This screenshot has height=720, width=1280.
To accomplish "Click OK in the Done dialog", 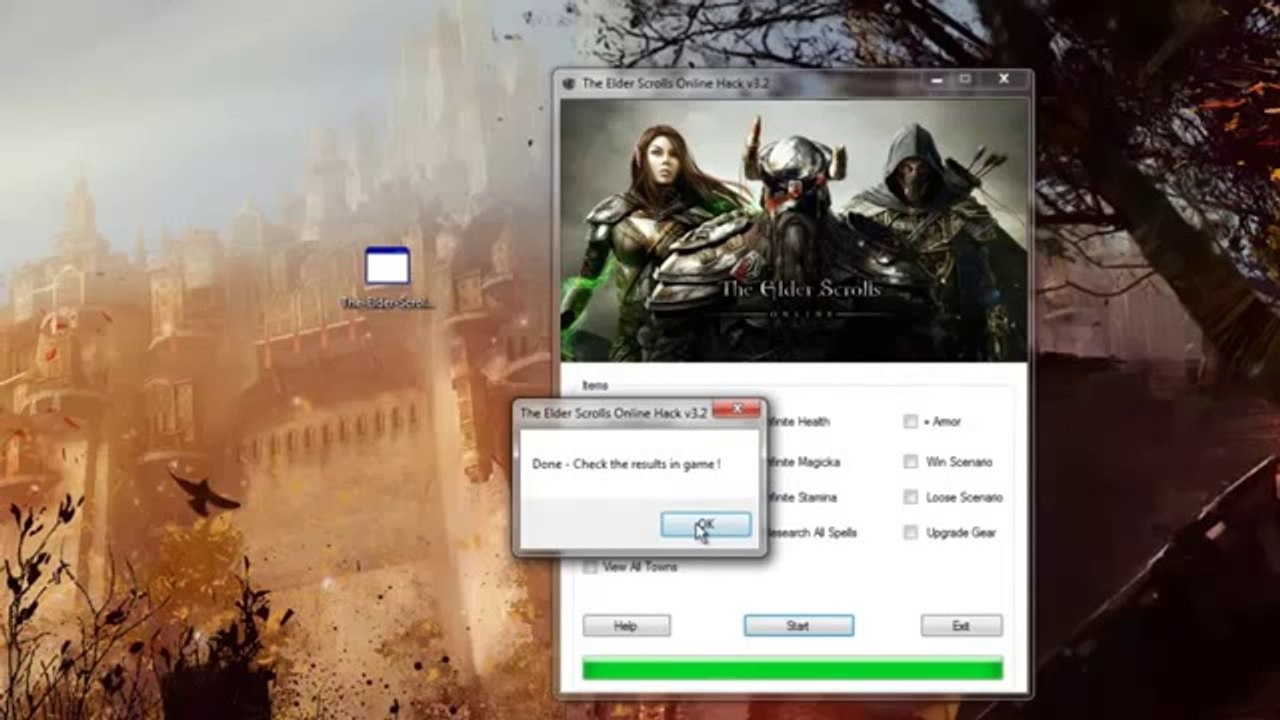I will coord(706,525).
